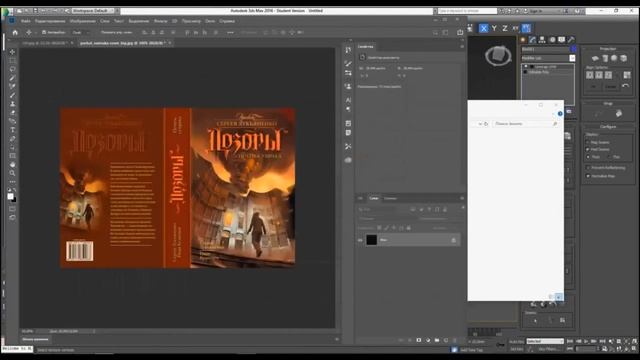Create new group folder icon in Layers
The height and width of the screenshot is (360, 640).
pyautogui.click(x=437, y=340)
